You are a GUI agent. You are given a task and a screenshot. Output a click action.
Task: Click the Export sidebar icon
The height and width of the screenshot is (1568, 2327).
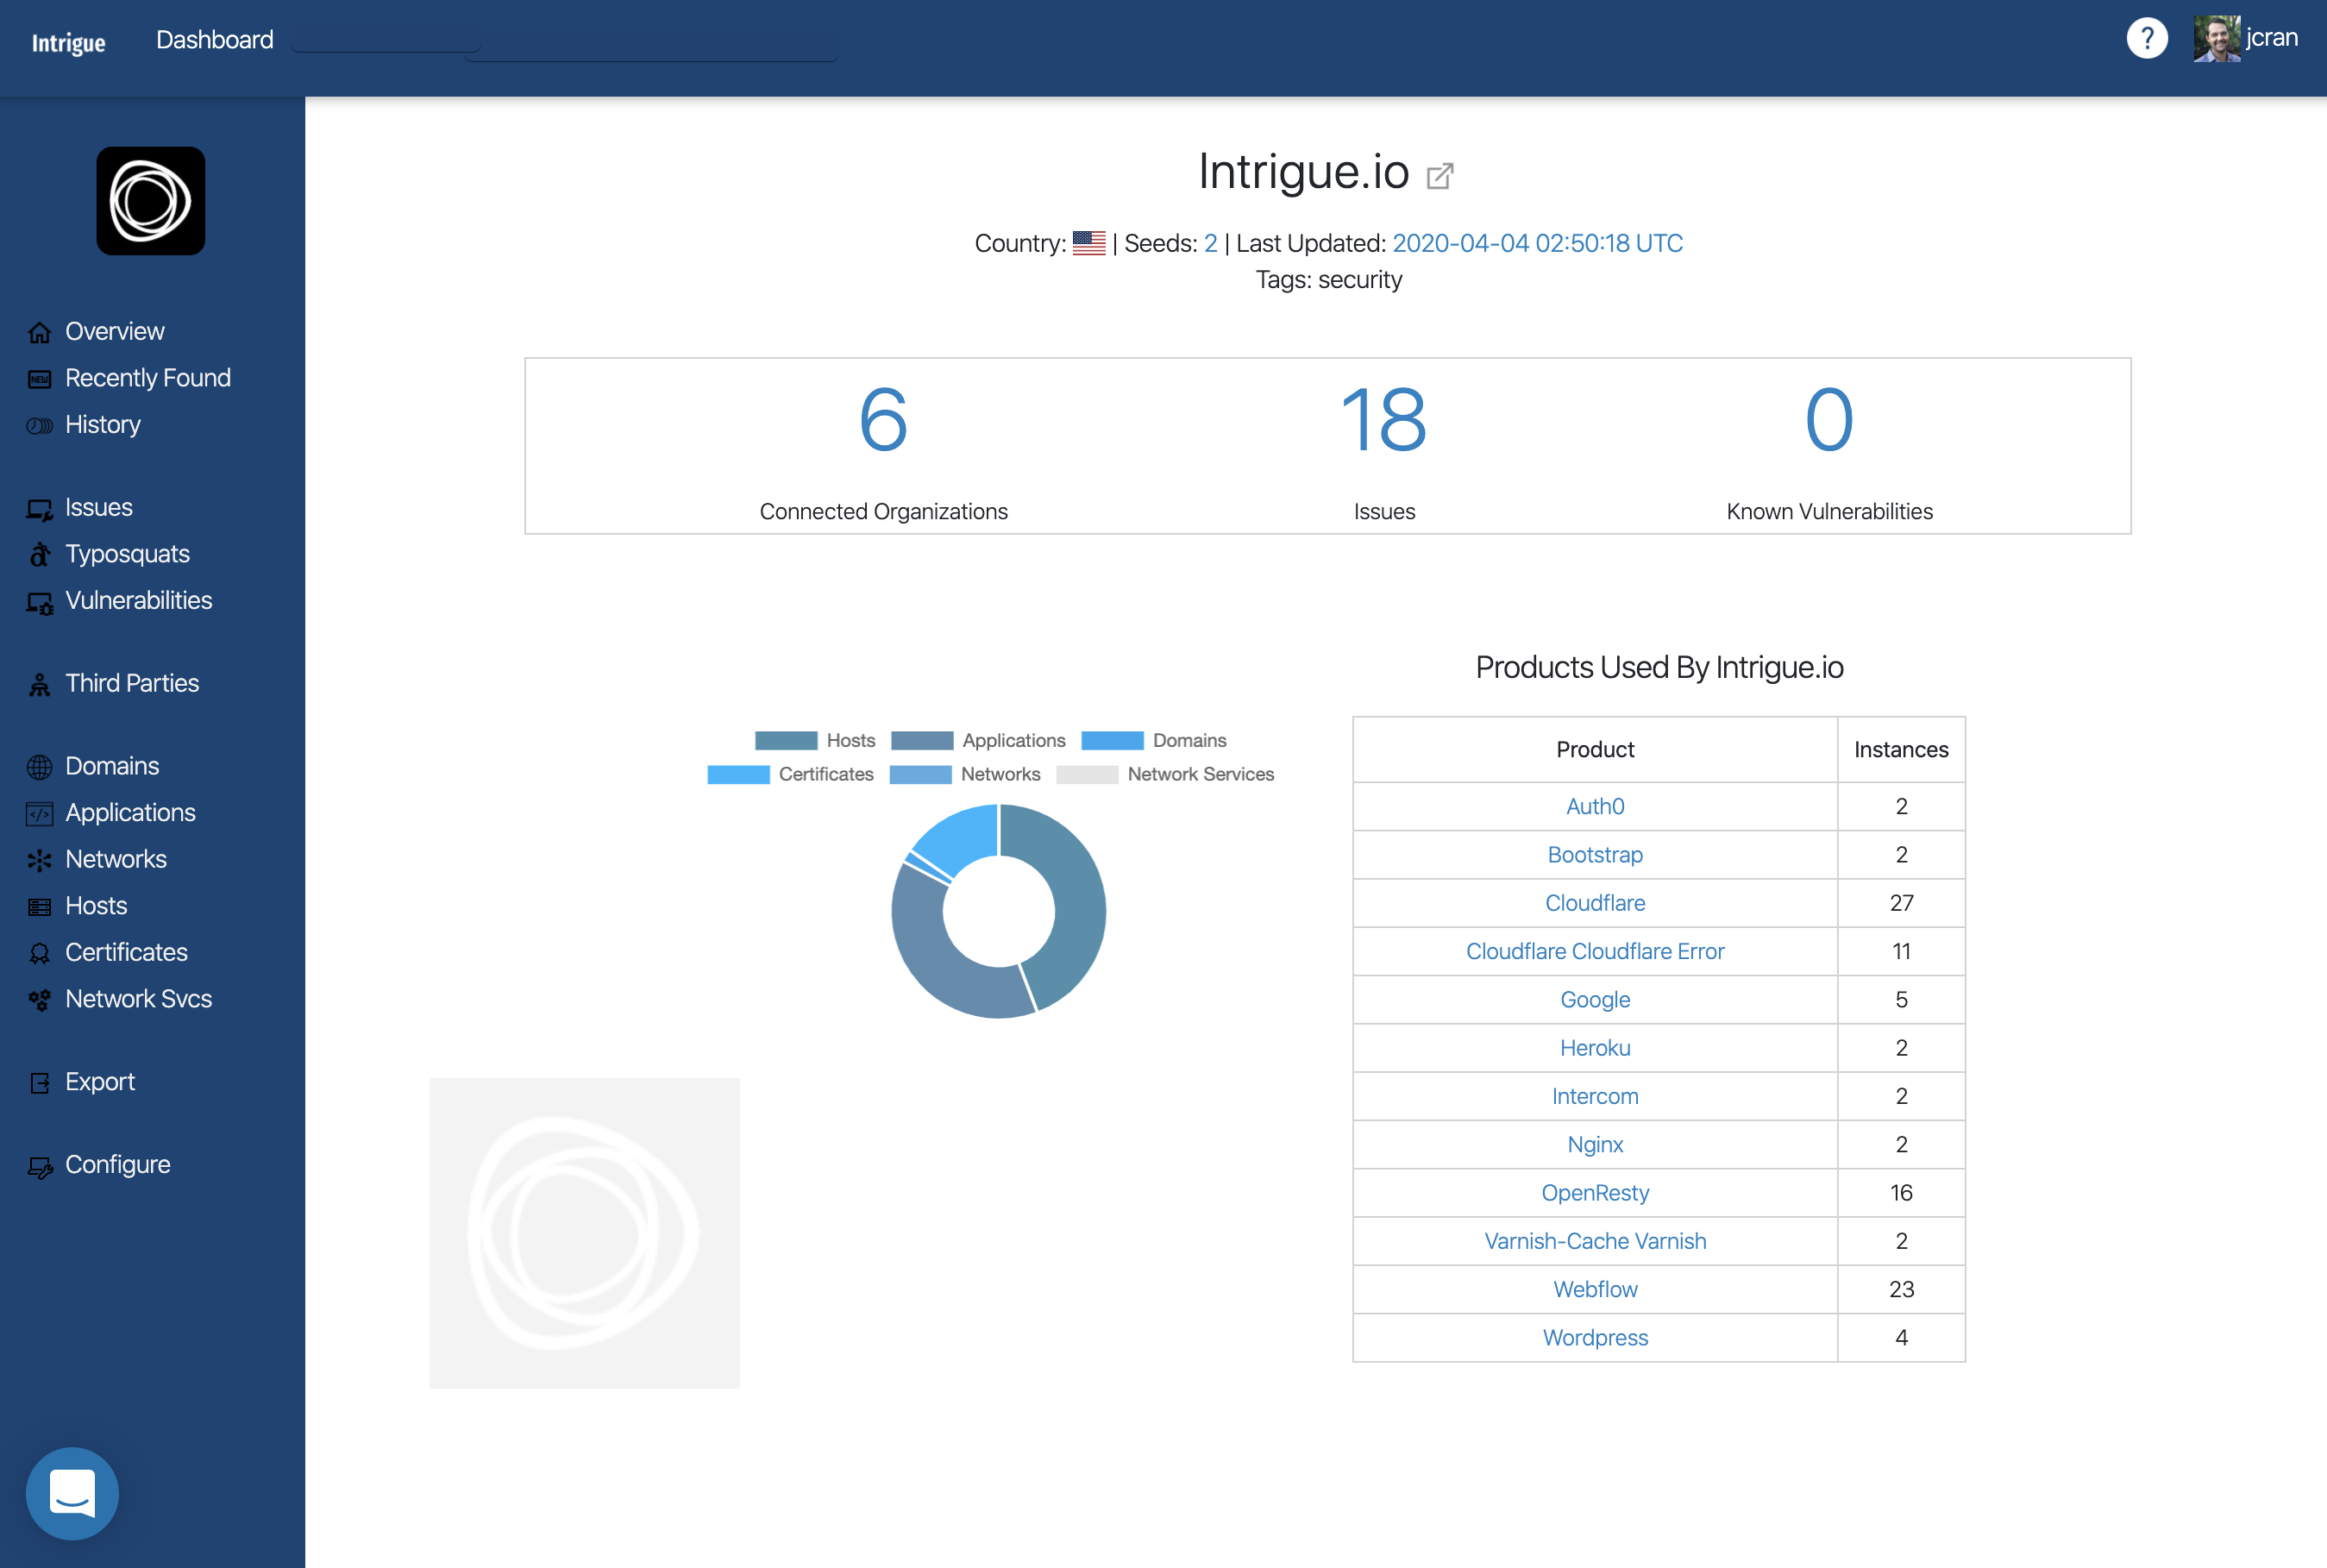pos(39,1083)
